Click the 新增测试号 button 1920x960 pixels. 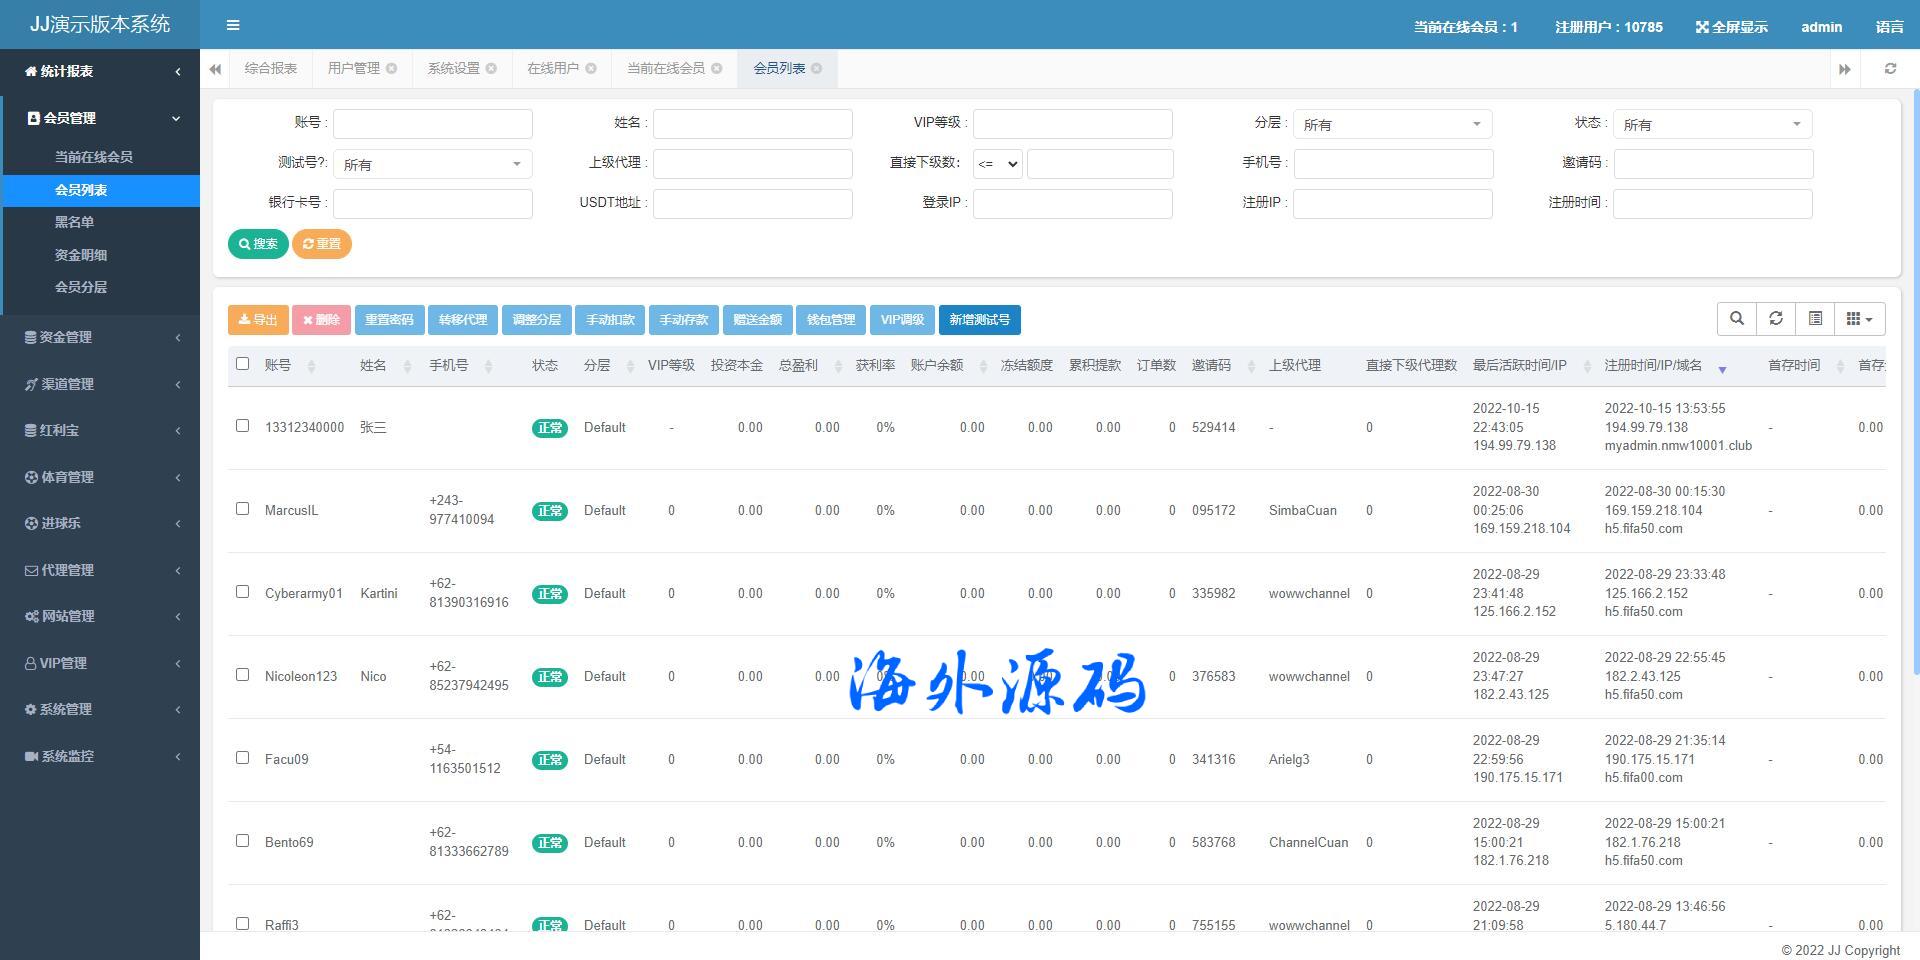point(979,320)
